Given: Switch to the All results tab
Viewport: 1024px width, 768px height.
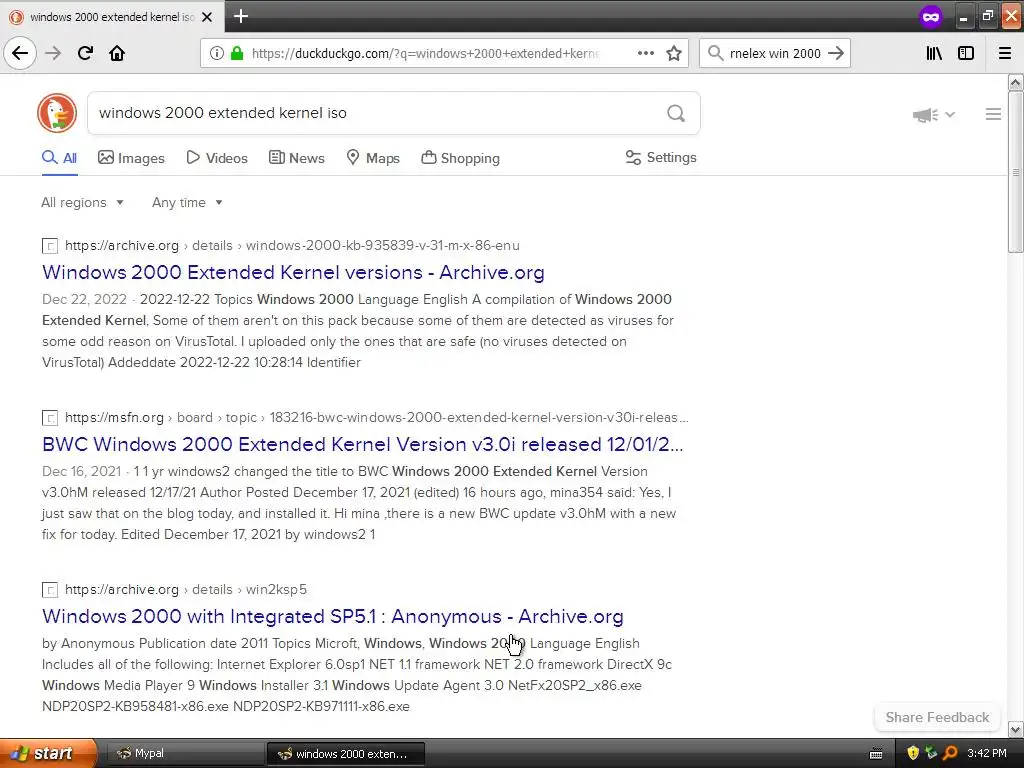Looking at the screenshot, I should 59,158.
